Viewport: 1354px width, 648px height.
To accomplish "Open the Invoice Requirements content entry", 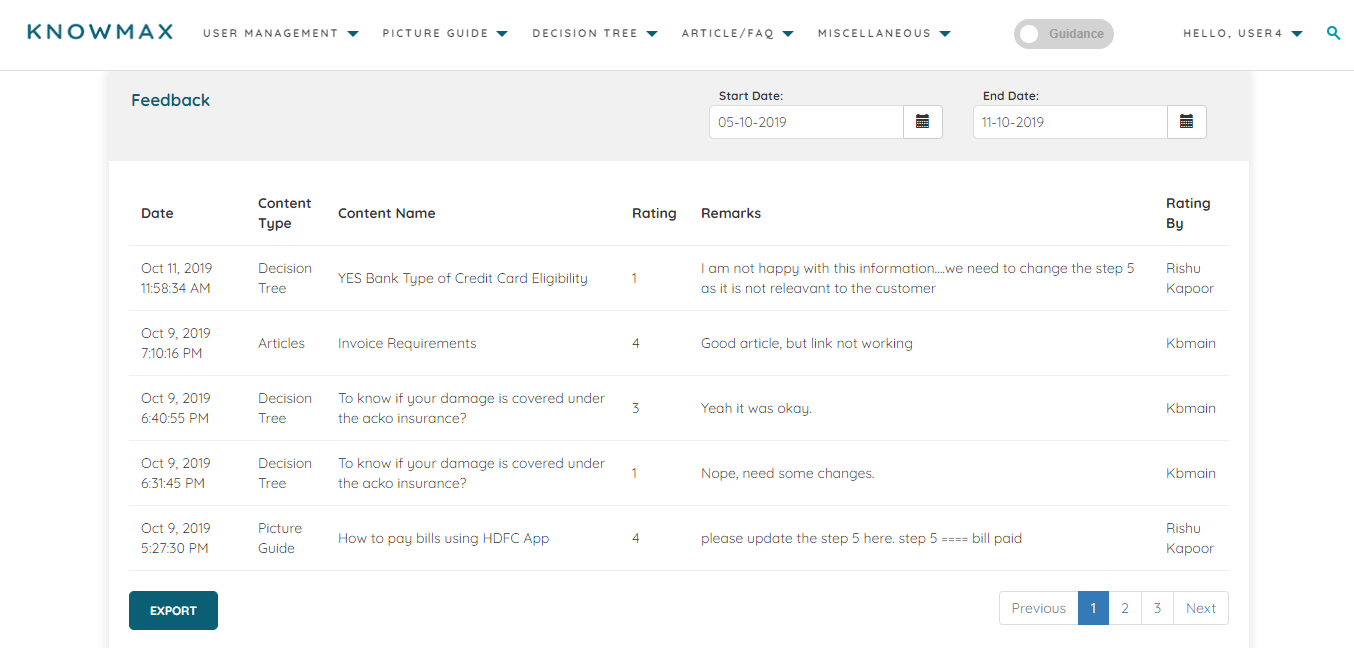I will click(x=407, y=344).
